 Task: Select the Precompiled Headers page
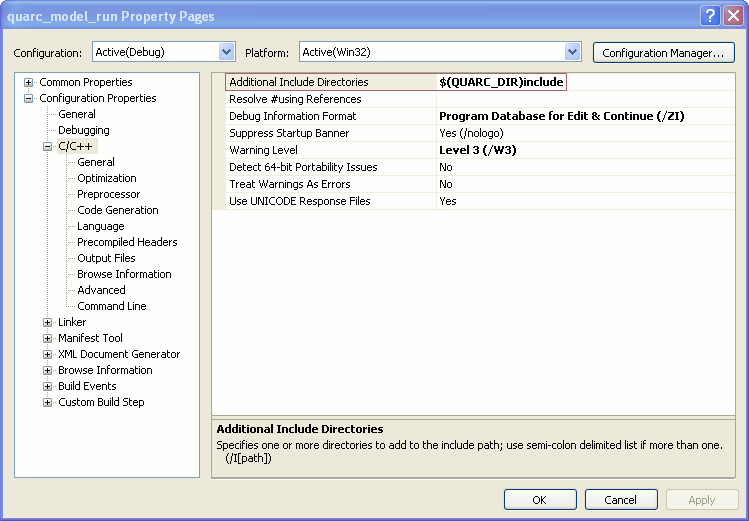127,242
